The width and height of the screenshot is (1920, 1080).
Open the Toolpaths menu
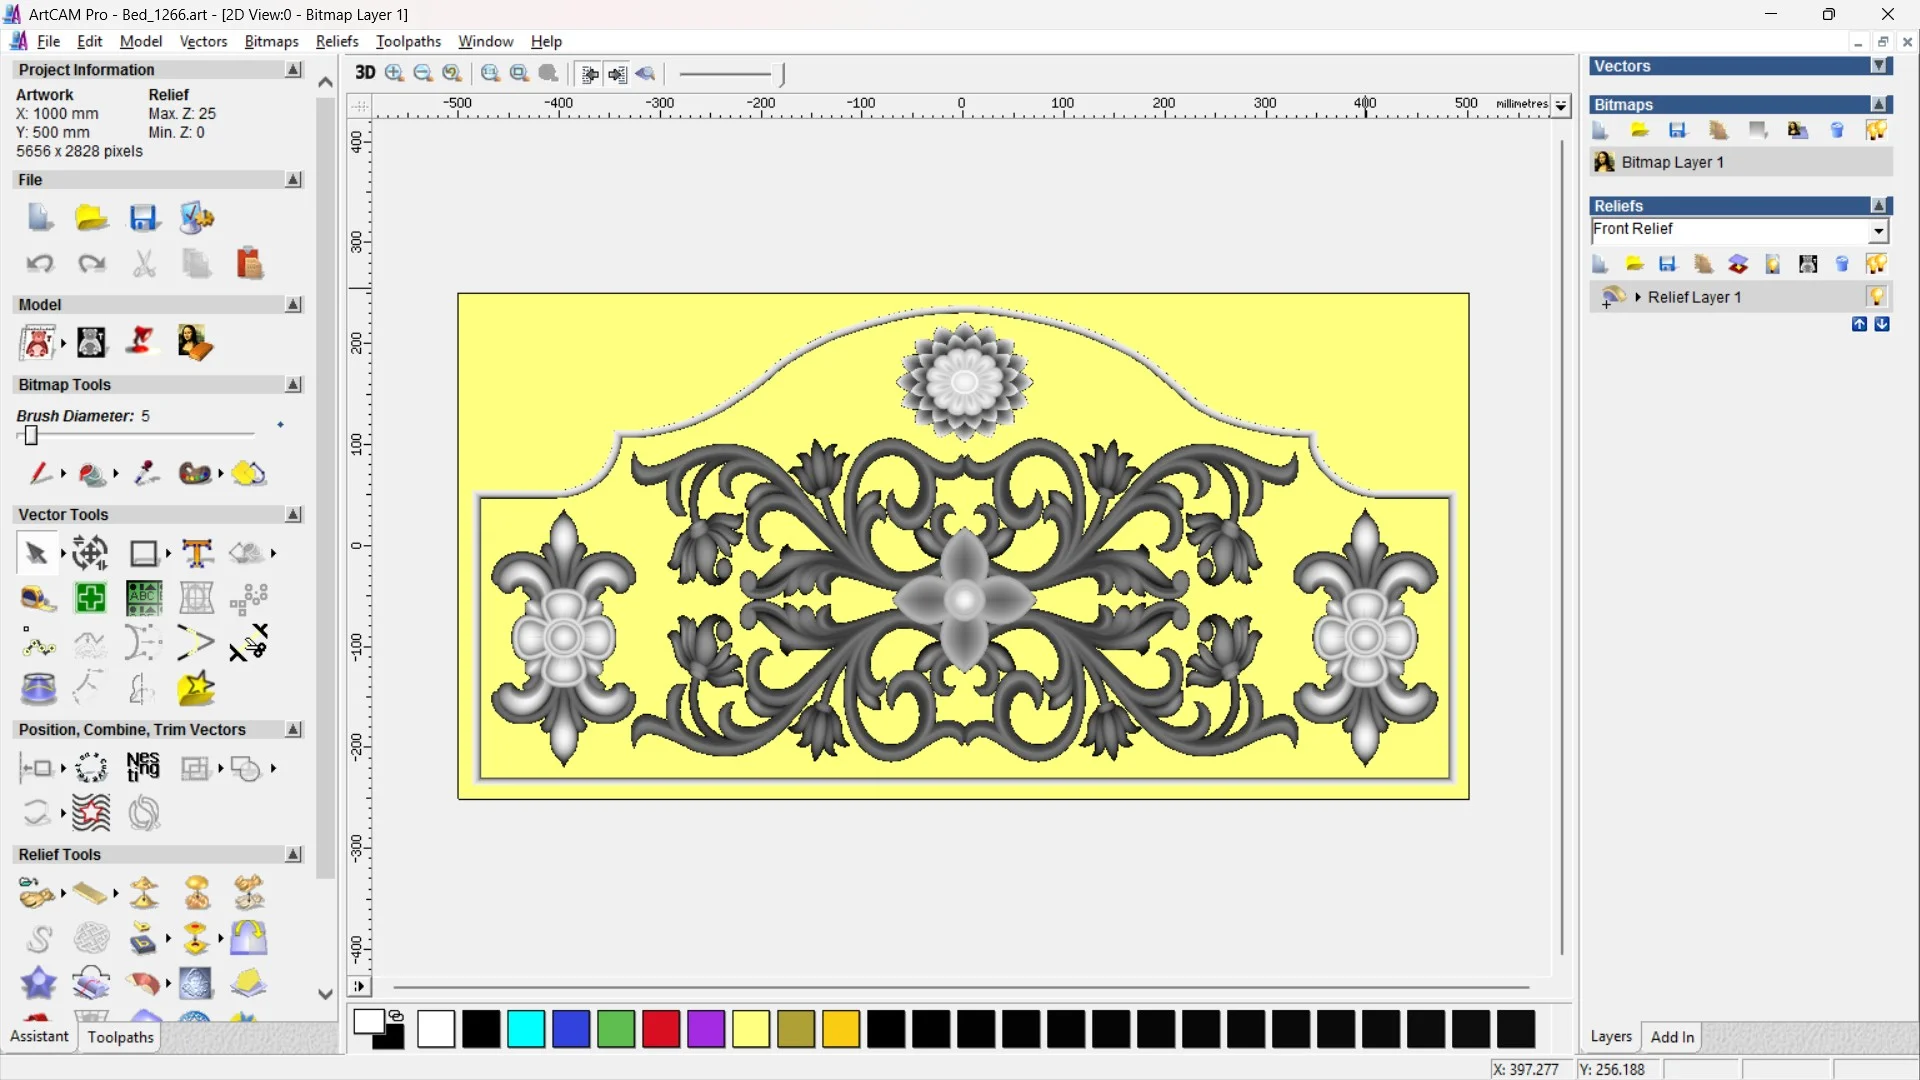tap(408, 41)
